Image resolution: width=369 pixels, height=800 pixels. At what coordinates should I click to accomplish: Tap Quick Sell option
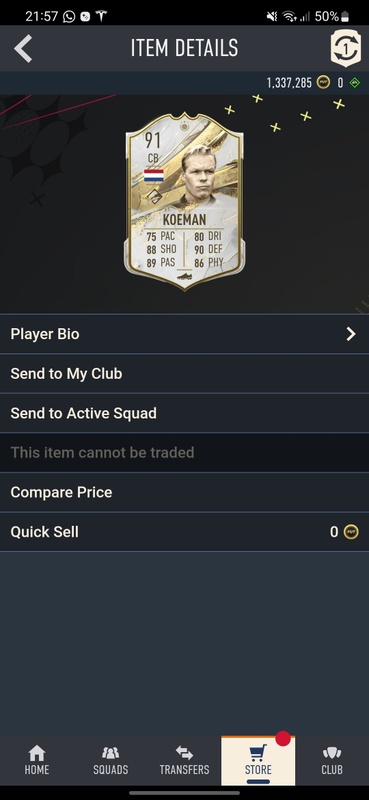(x=184, y=532)
